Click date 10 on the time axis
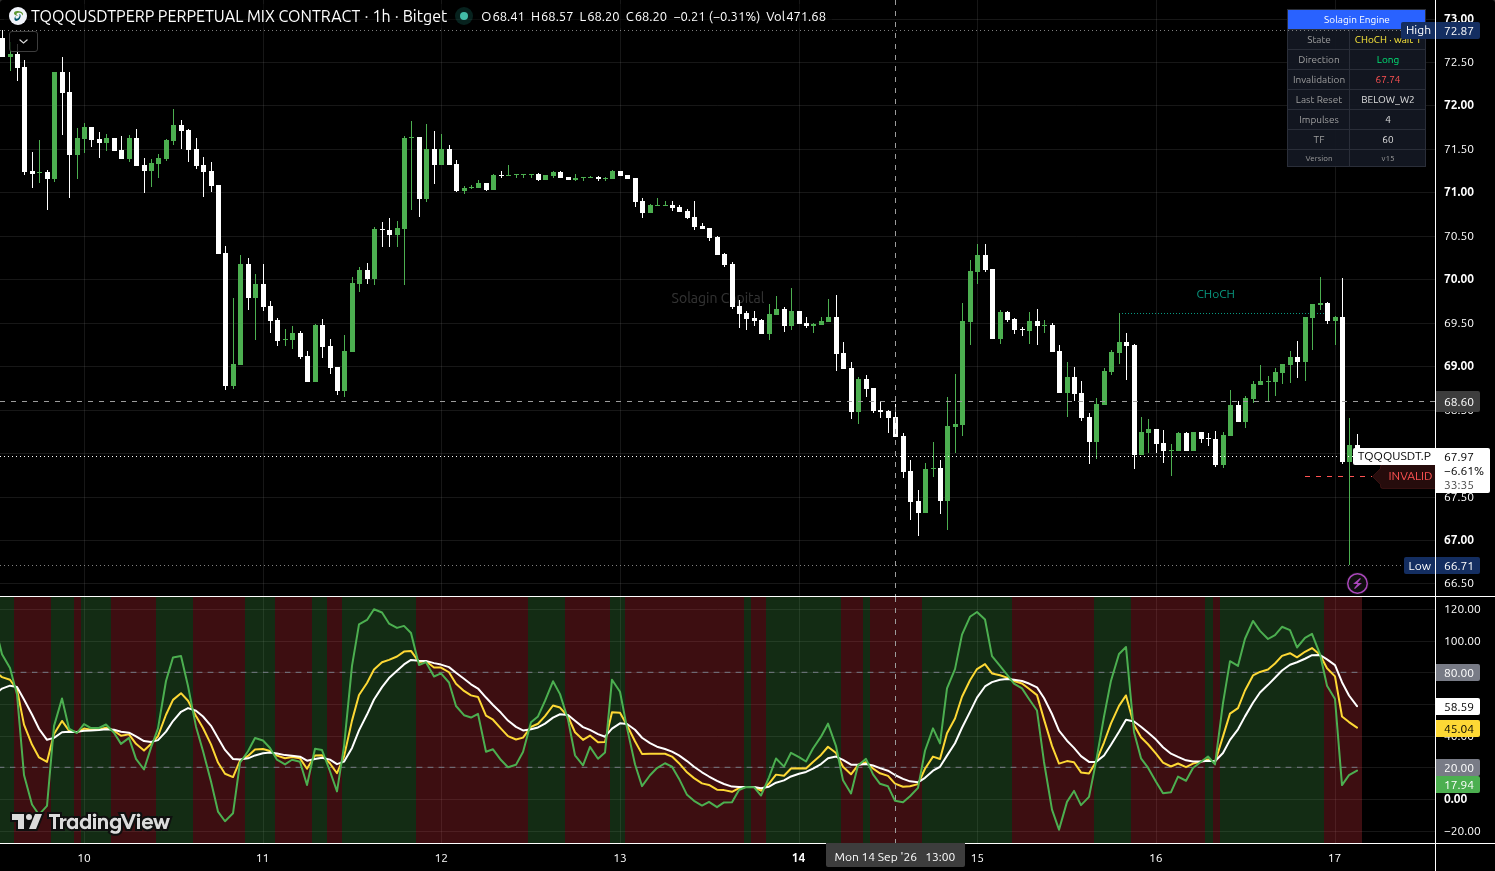Viewport: 1495px width, 871px height. (x=84, y=858)
